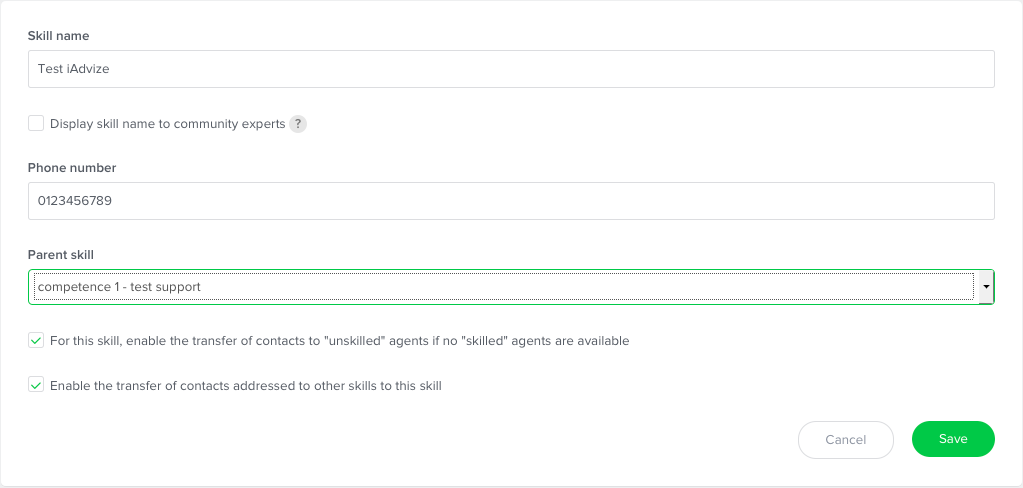Uncheck the transfer to "unskilled" agents checkbox
Viewport: 1023px width, 488px height.
pyautogui.click(x=36, y=340)
